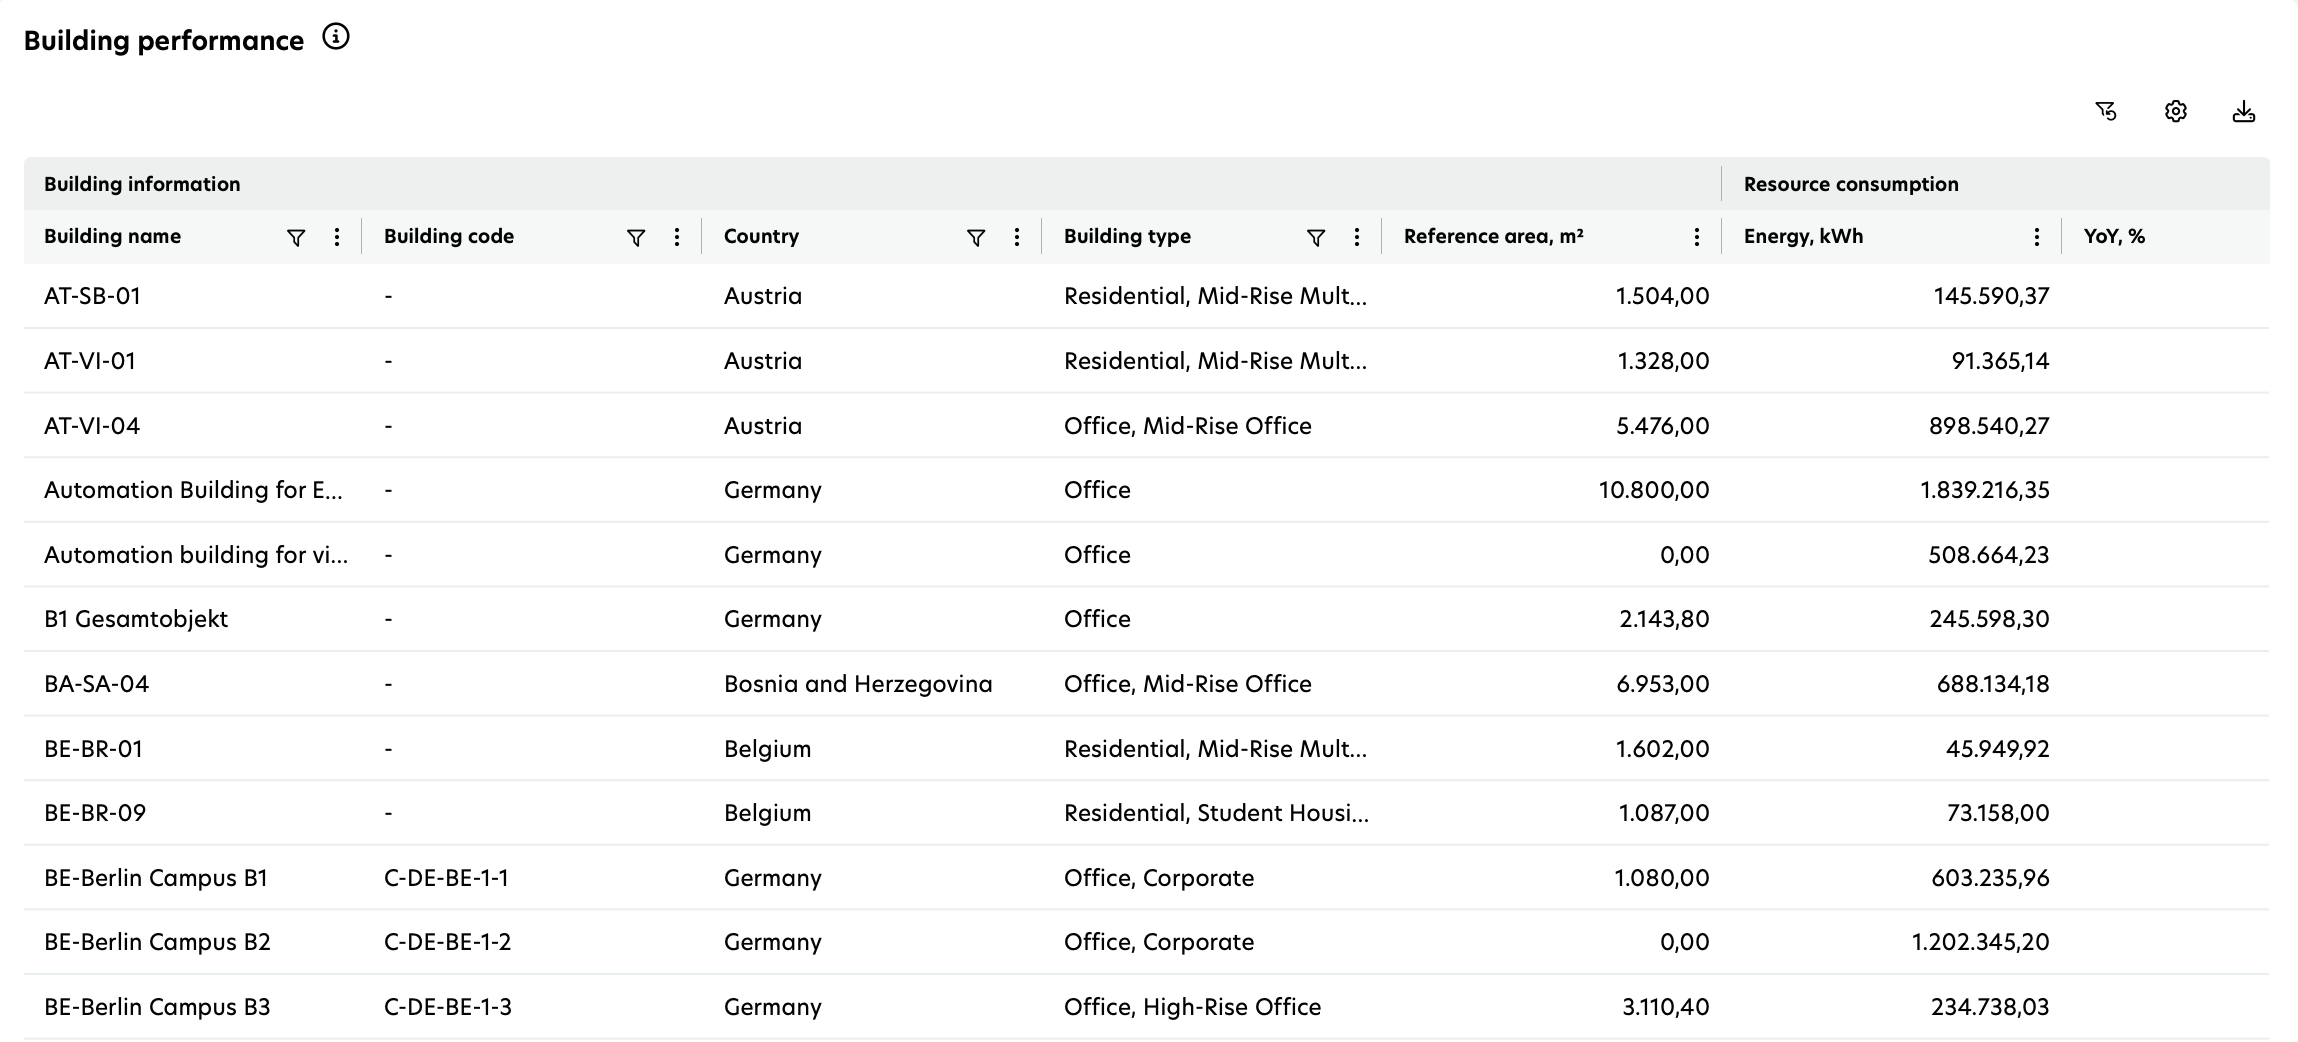Sort by Energy, kWh header
Image resolution: width=2298 pixels, height=1042 pixels.
[1804, 237]
